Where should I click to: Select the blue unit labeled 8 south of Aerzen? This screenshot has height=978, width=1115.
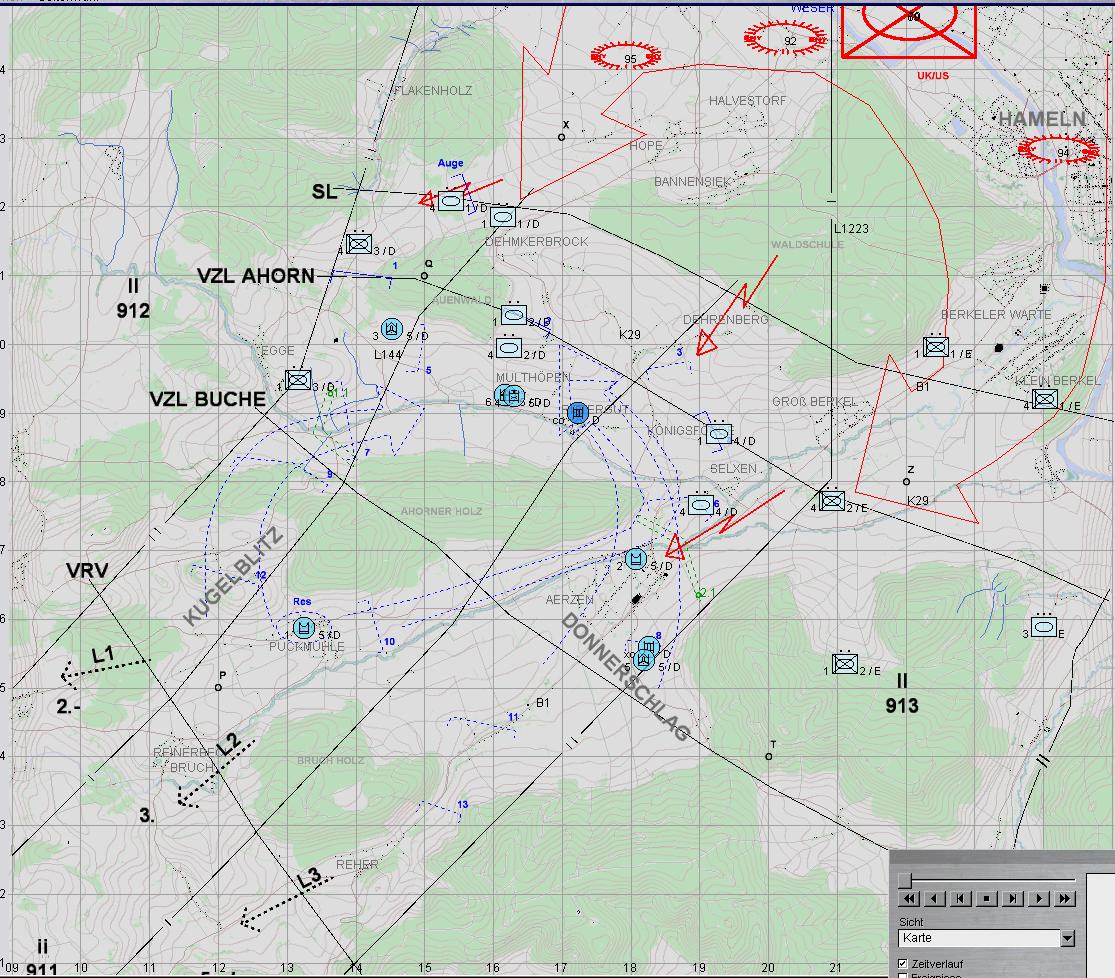pyautogui.click(x=649, y=646)
